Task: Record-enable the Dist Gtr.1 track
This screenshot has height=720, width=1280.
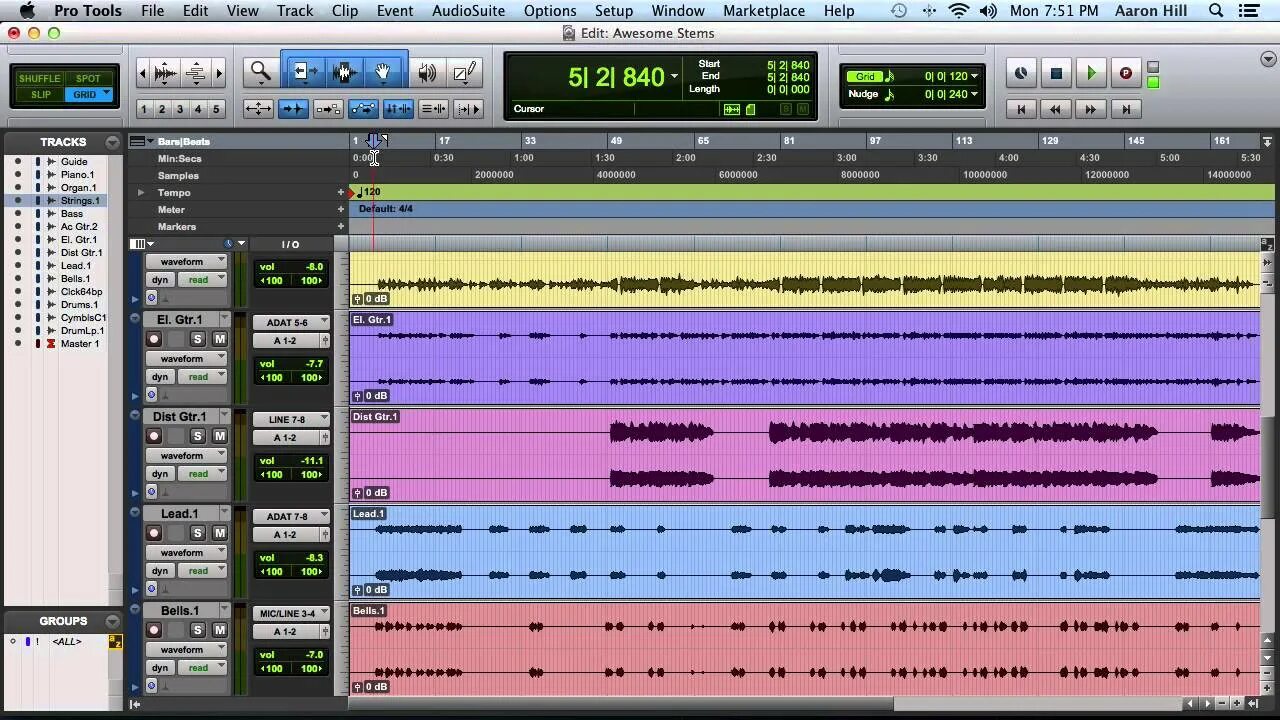Action: coord(154,436)
